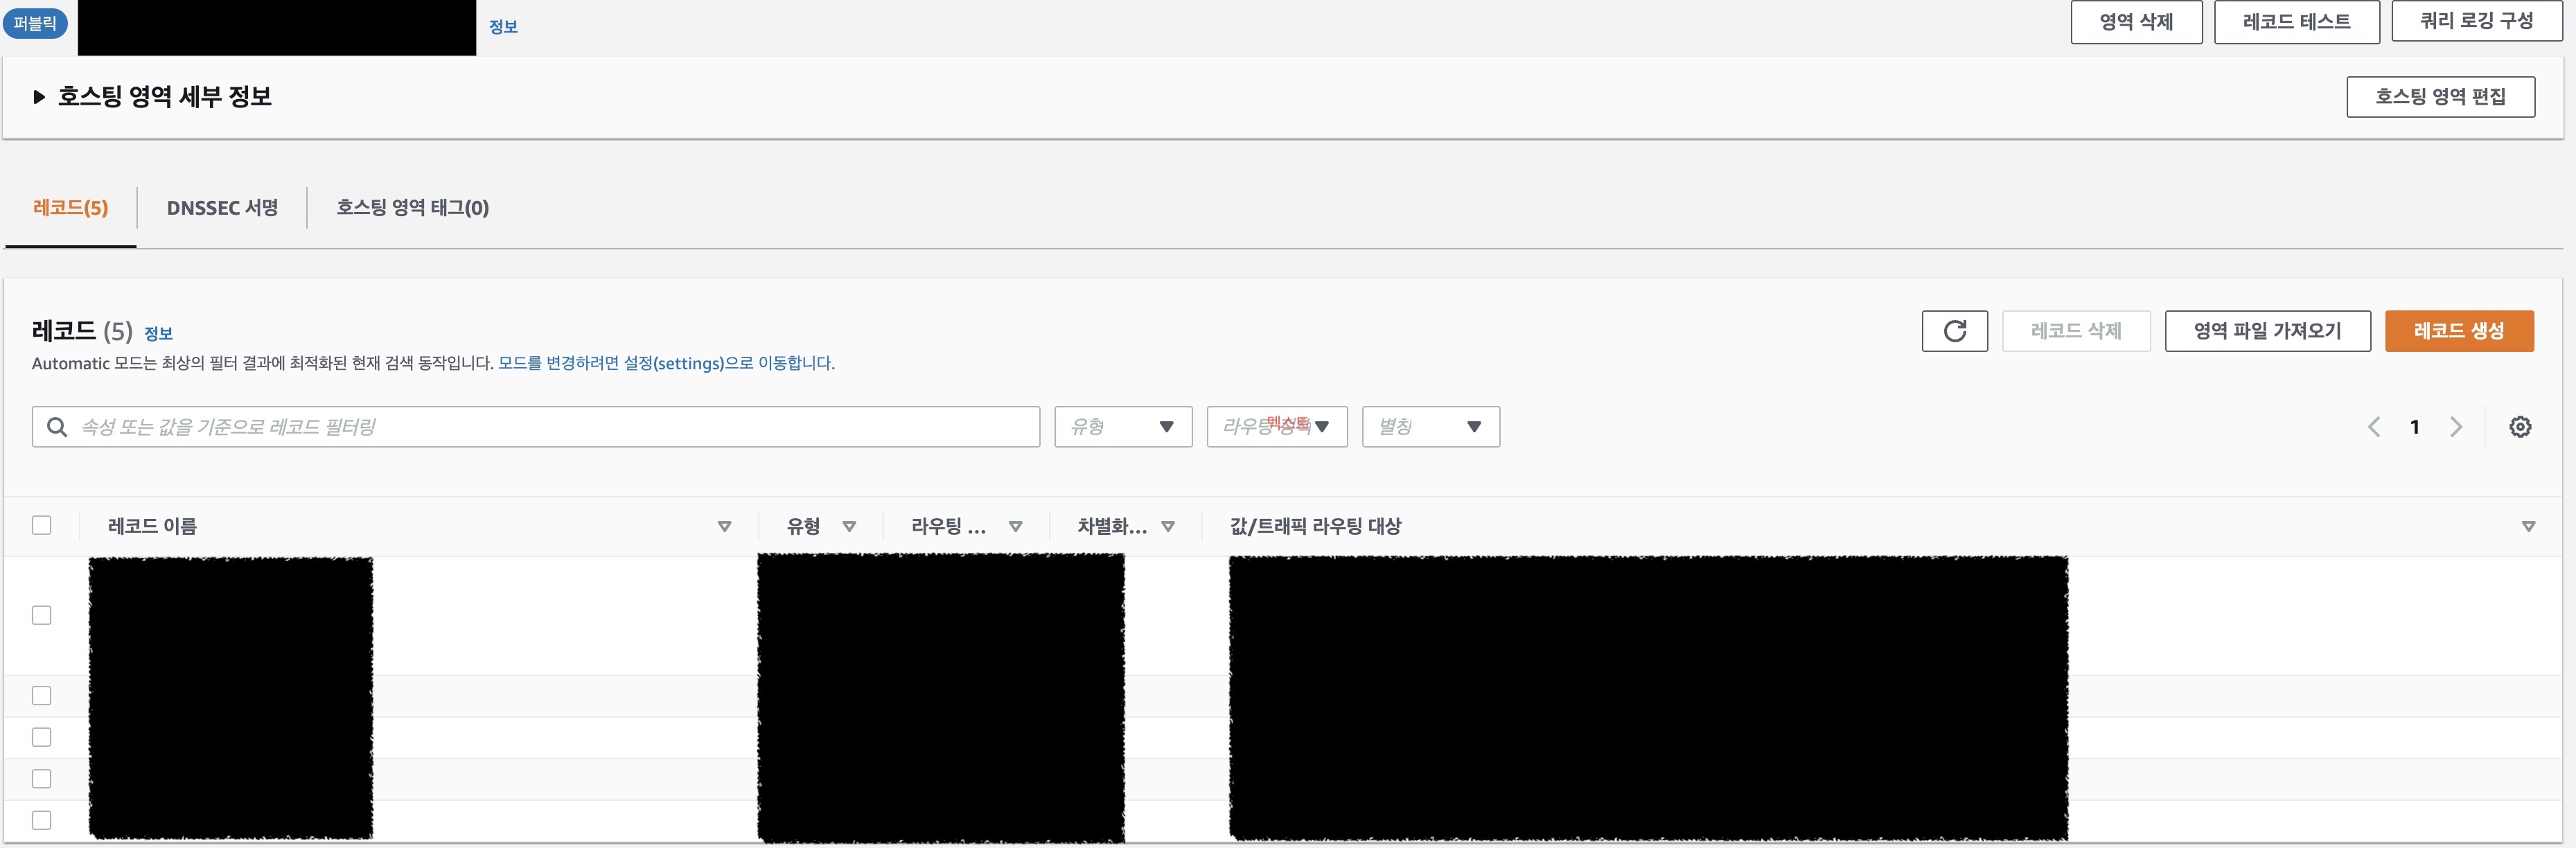
Task: Go to next page arrow
Action: [x=2456, y=427]
